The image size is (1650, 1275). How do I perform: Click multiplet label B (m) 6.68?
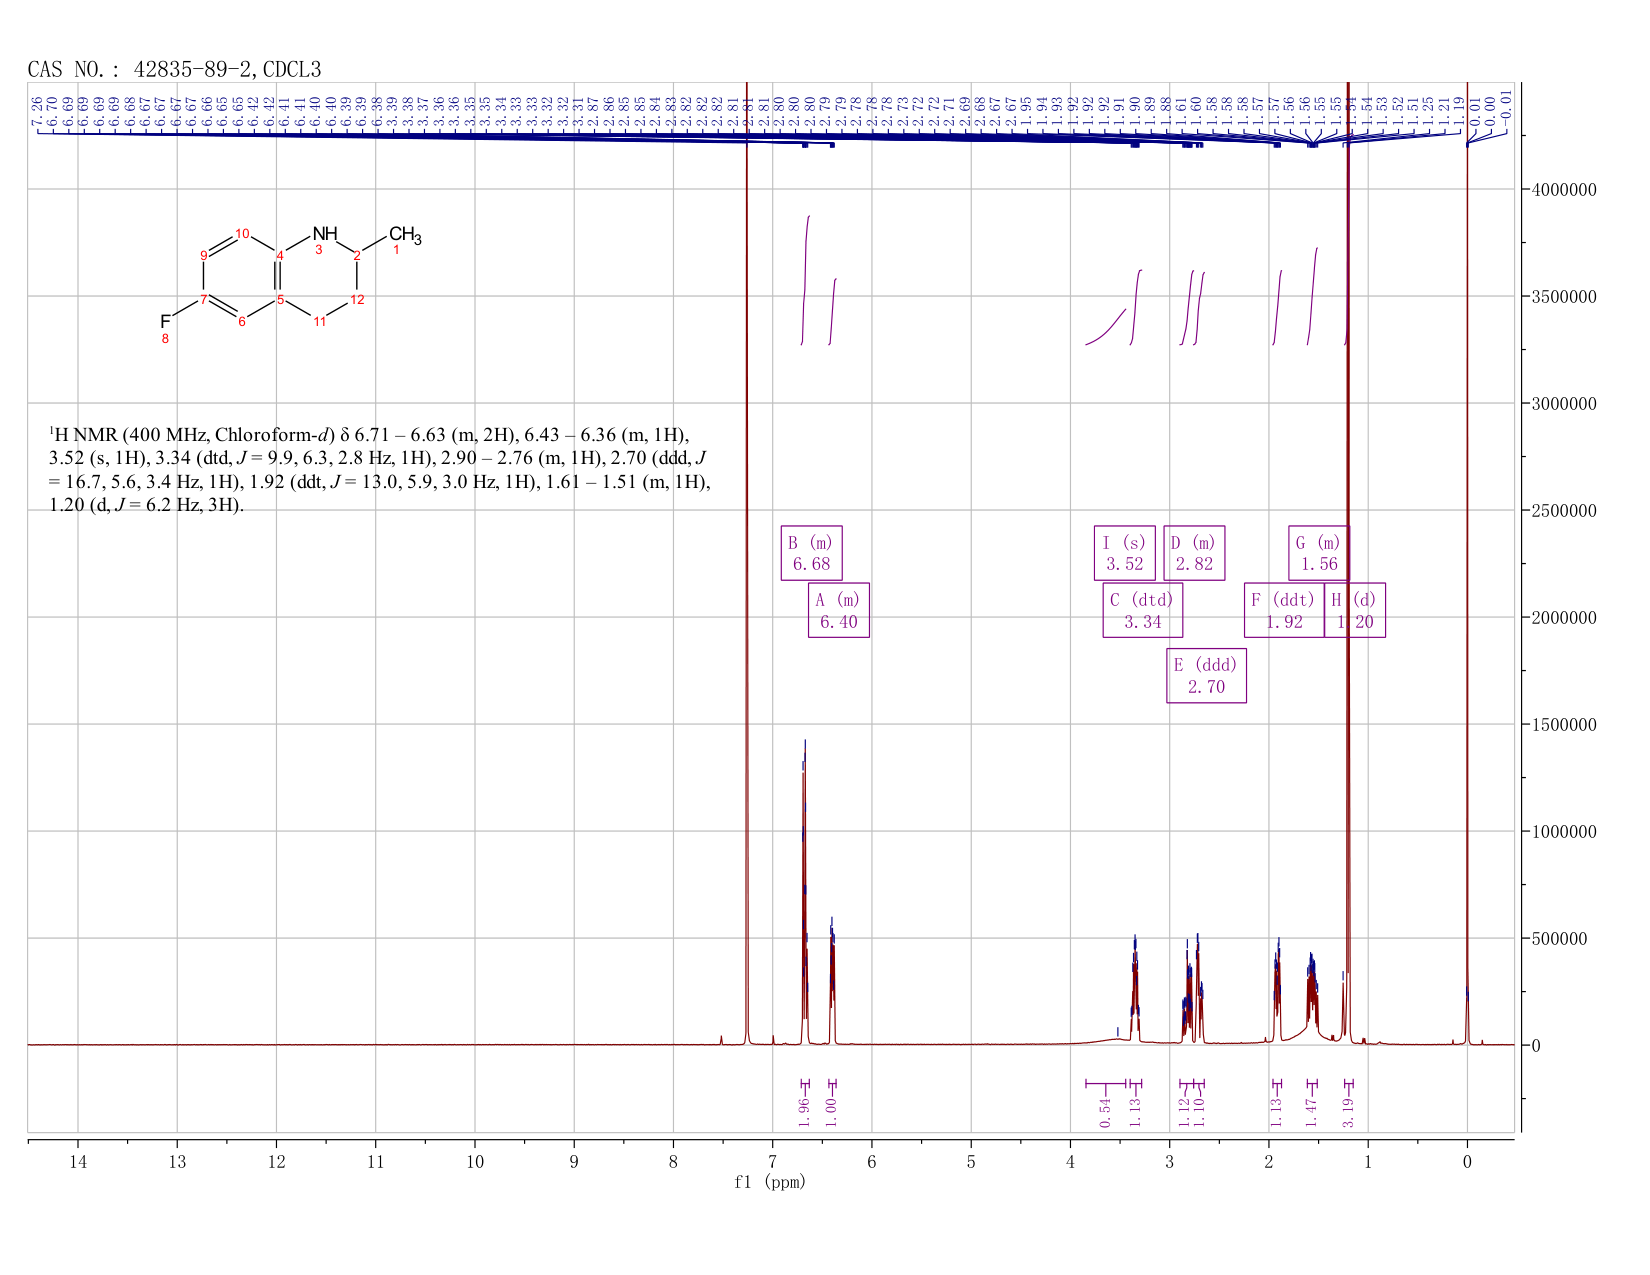[811, 553]
